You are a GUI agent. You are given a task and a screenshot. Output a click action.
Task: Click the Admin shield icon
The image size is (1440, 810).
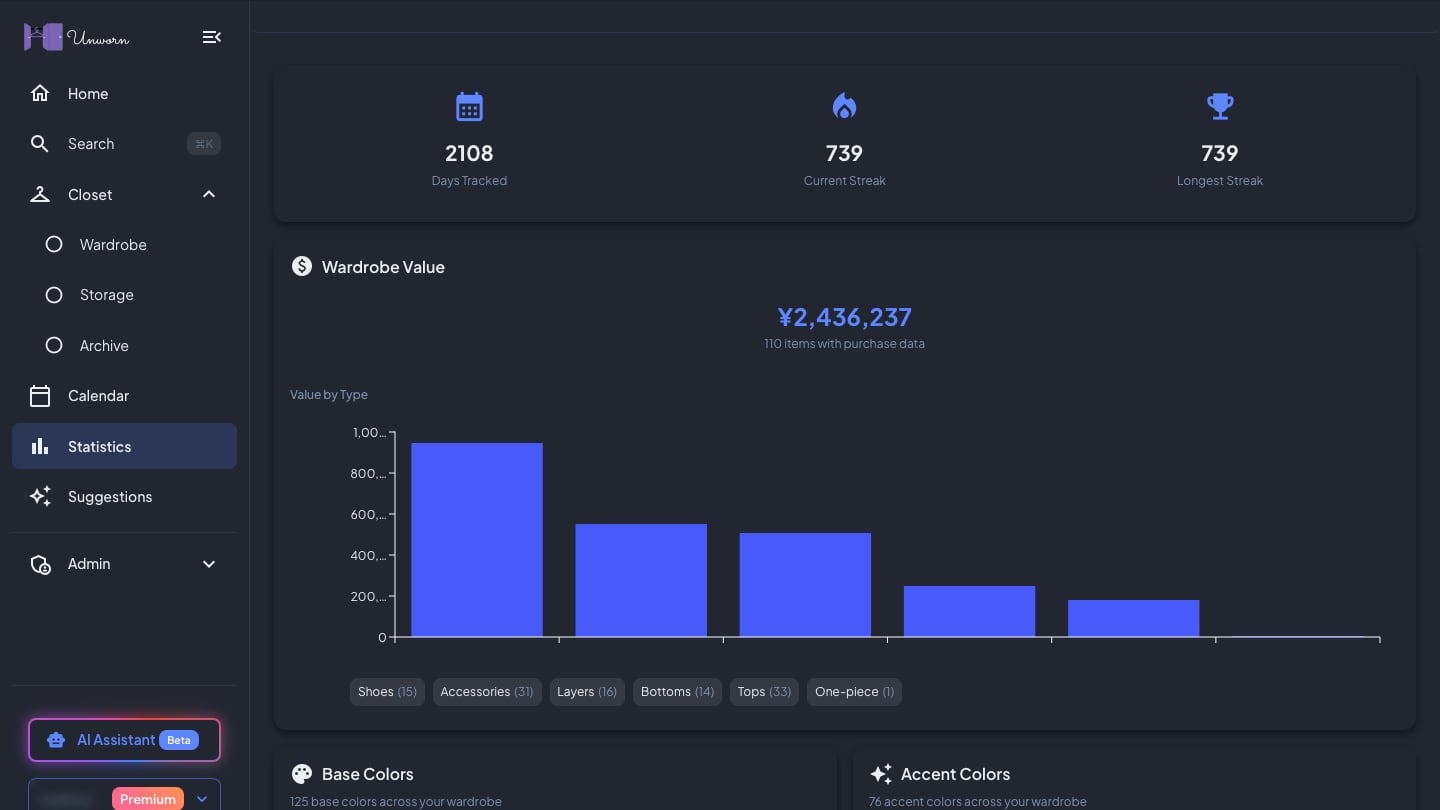coord(40,564)
